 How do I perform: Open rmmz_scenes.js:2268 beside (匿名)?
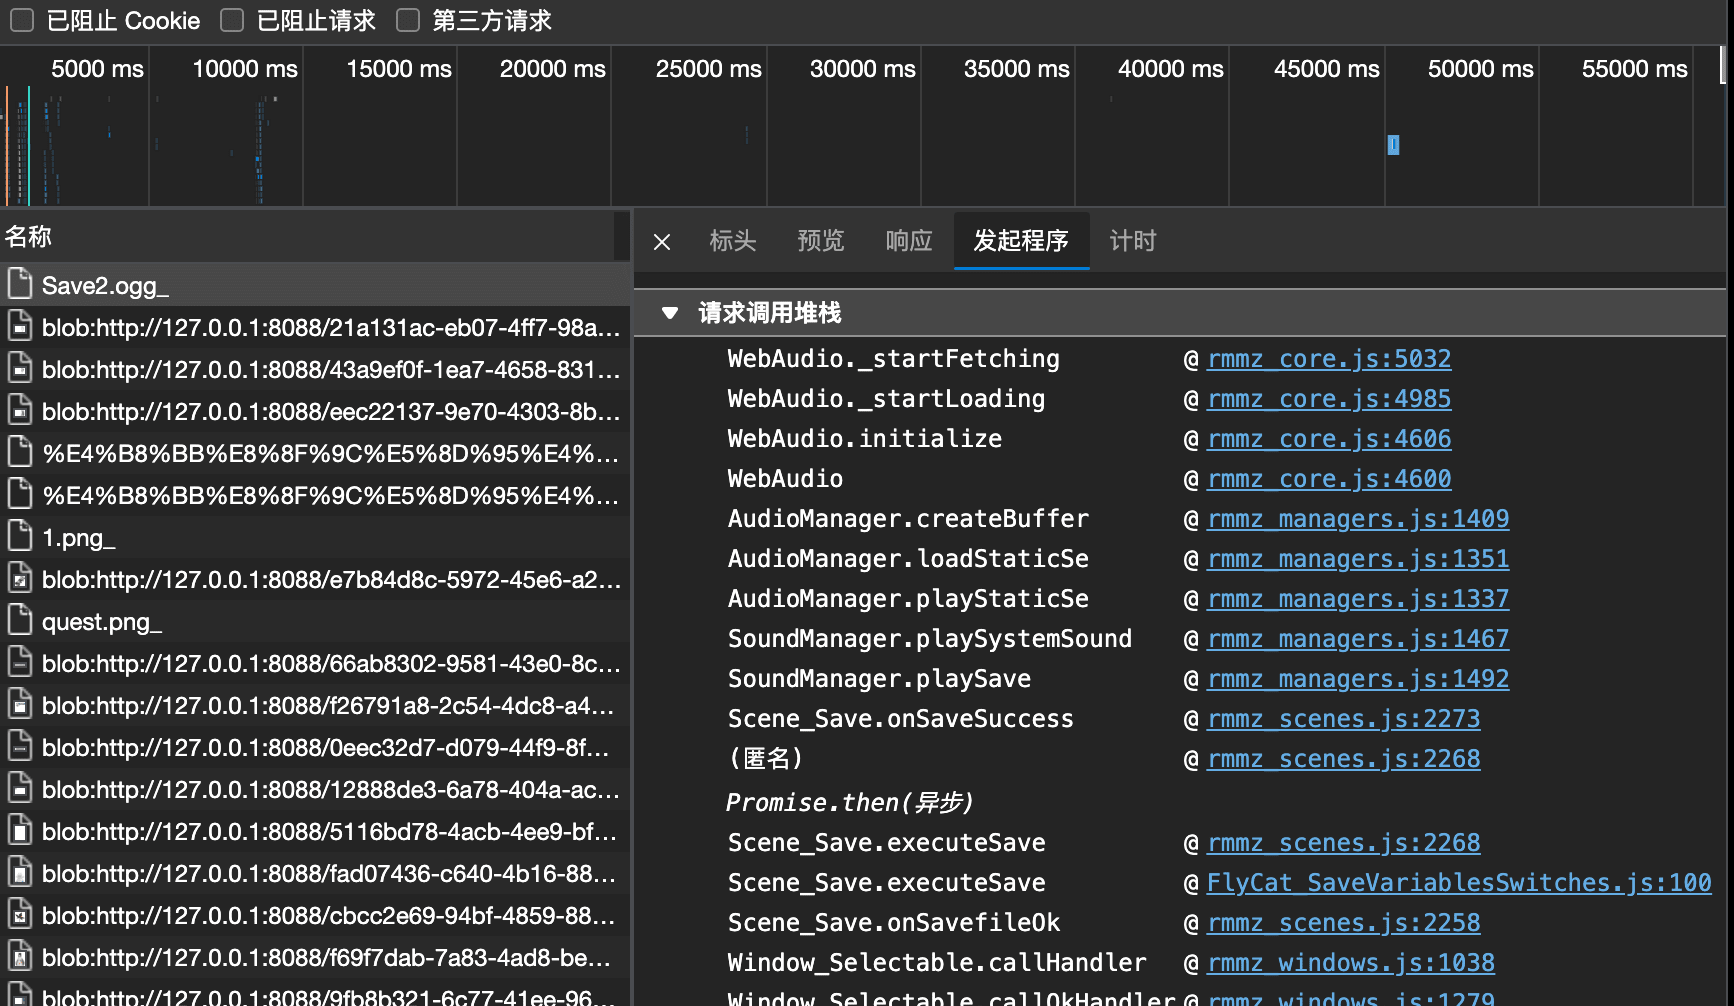coord(1344,759)
